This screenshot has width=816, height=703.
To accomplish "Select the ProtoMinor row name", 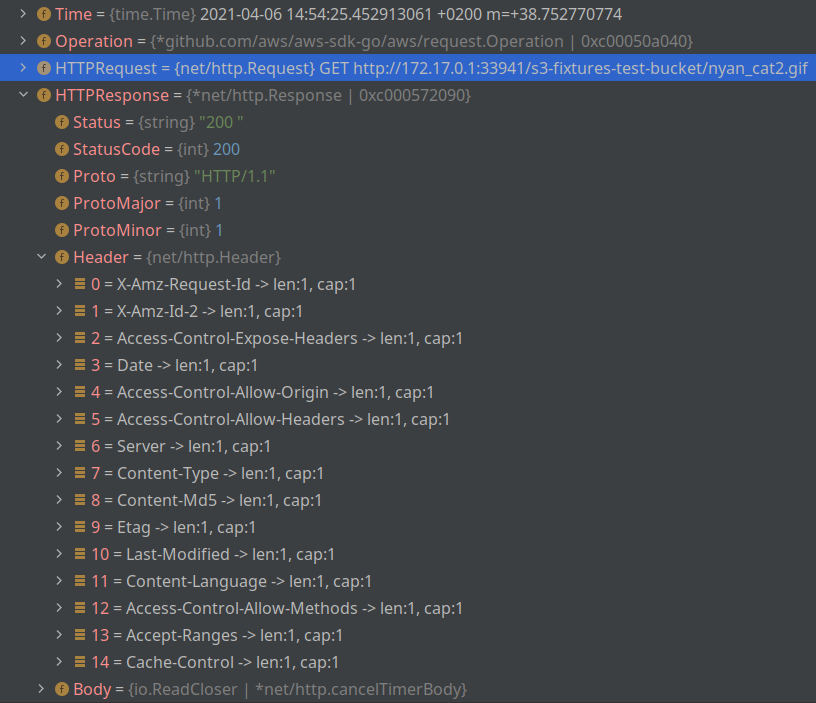I will click(x=117, y=230).
